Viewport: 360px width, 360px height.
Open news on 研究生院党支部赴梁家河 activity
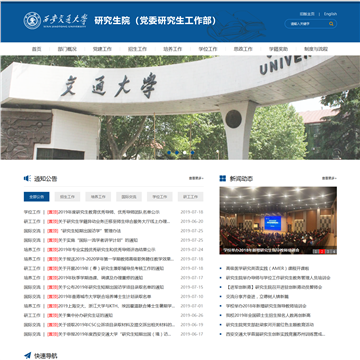[x=270, y=325]
